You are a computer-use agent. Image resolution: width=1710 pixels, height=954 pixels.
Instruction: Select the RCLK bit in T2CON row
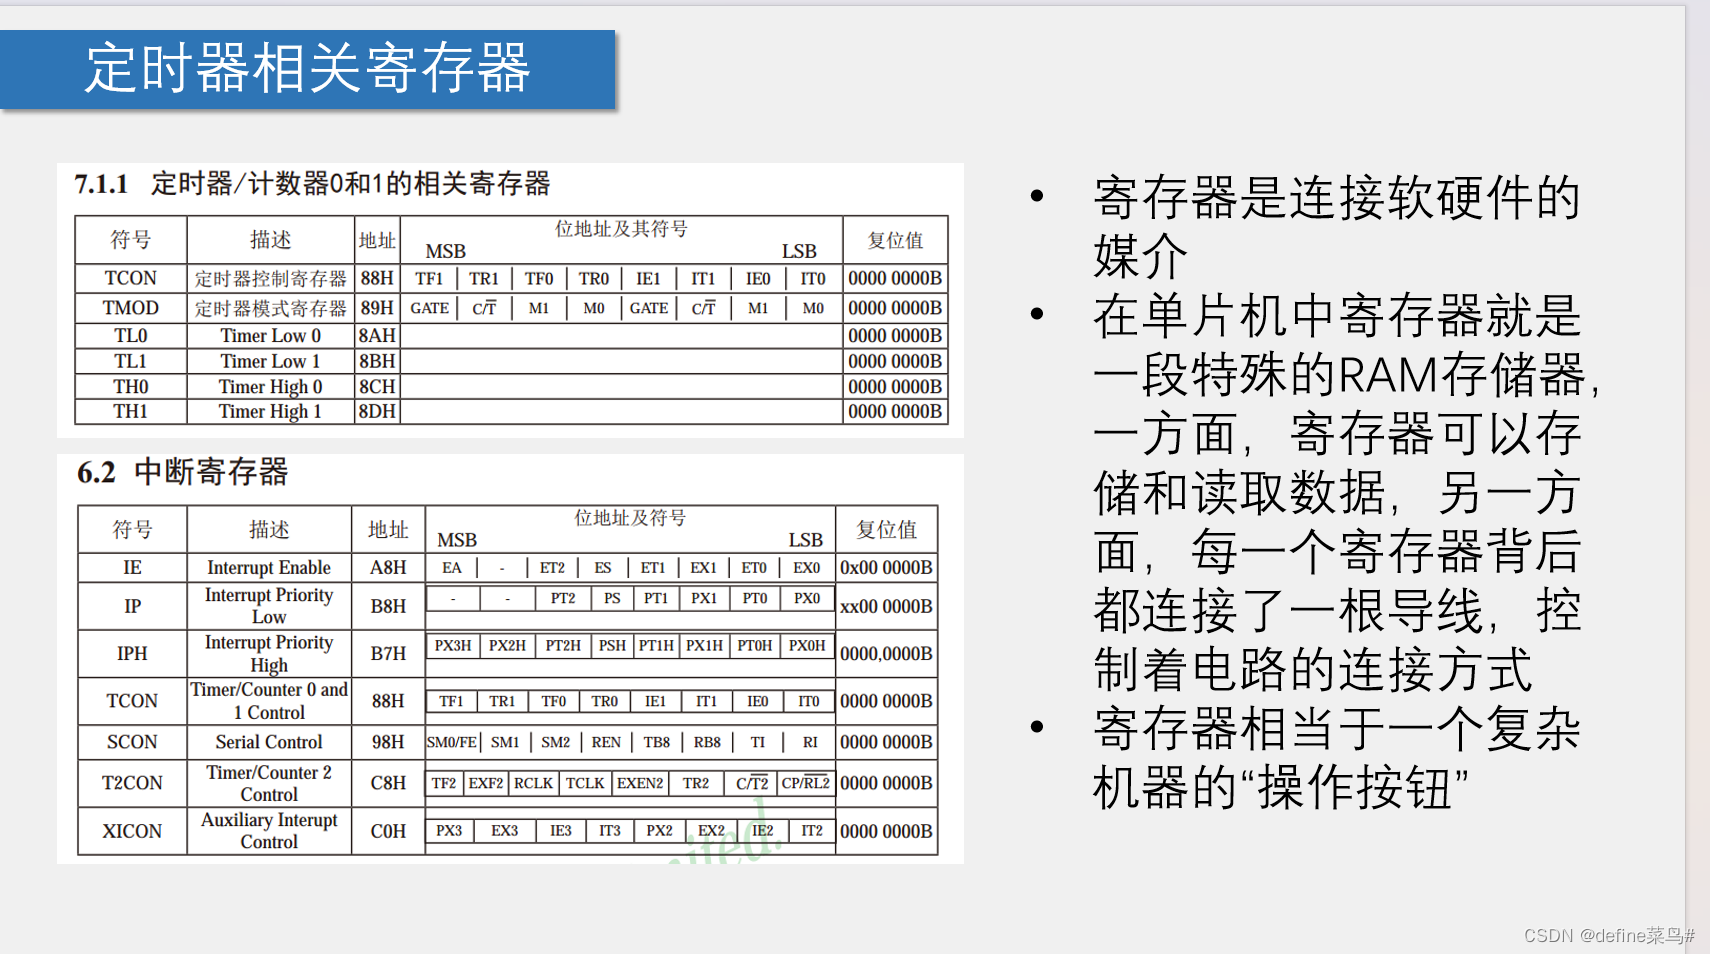[x=533, y=783]
